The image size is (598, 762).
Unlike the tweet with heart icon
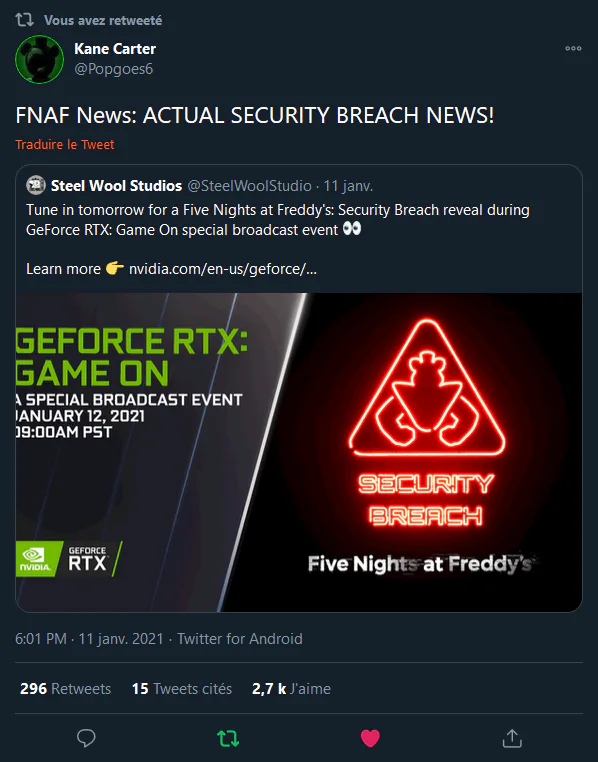pos(370,739)
